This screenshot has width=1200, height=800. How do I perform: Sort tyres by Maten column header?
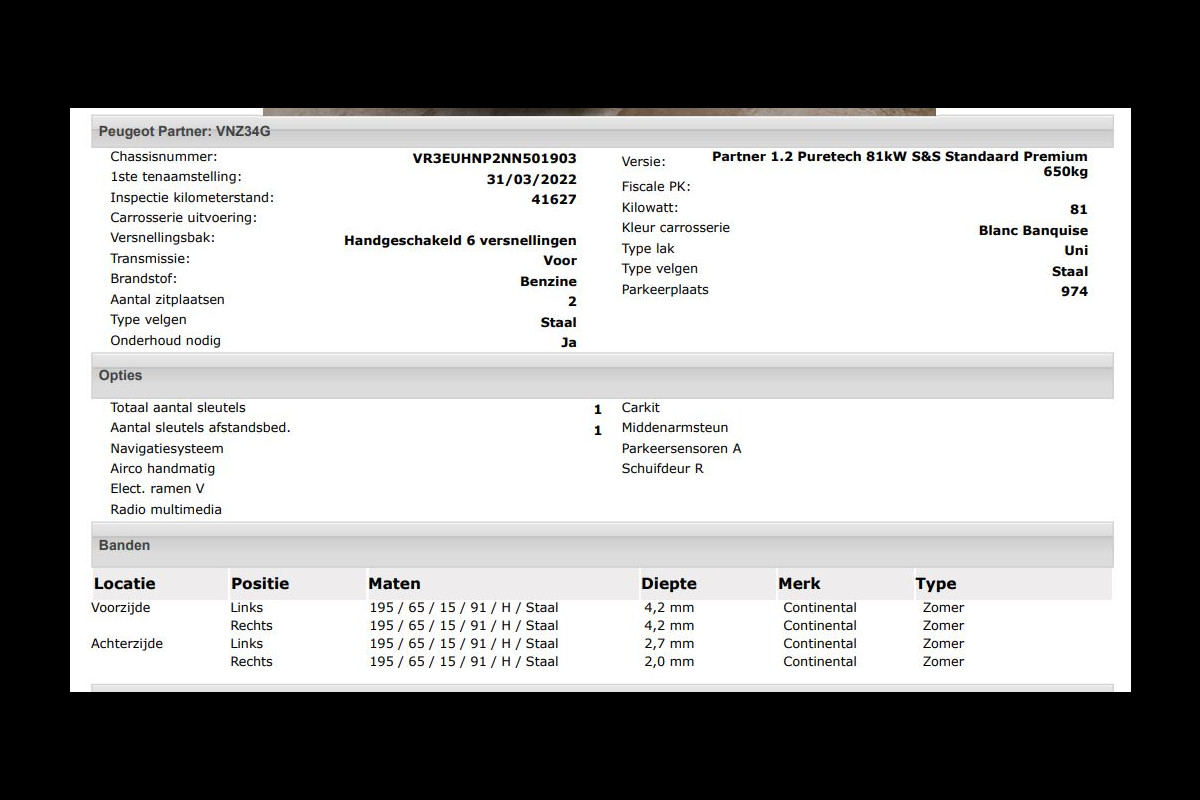[x=394, y=584]
